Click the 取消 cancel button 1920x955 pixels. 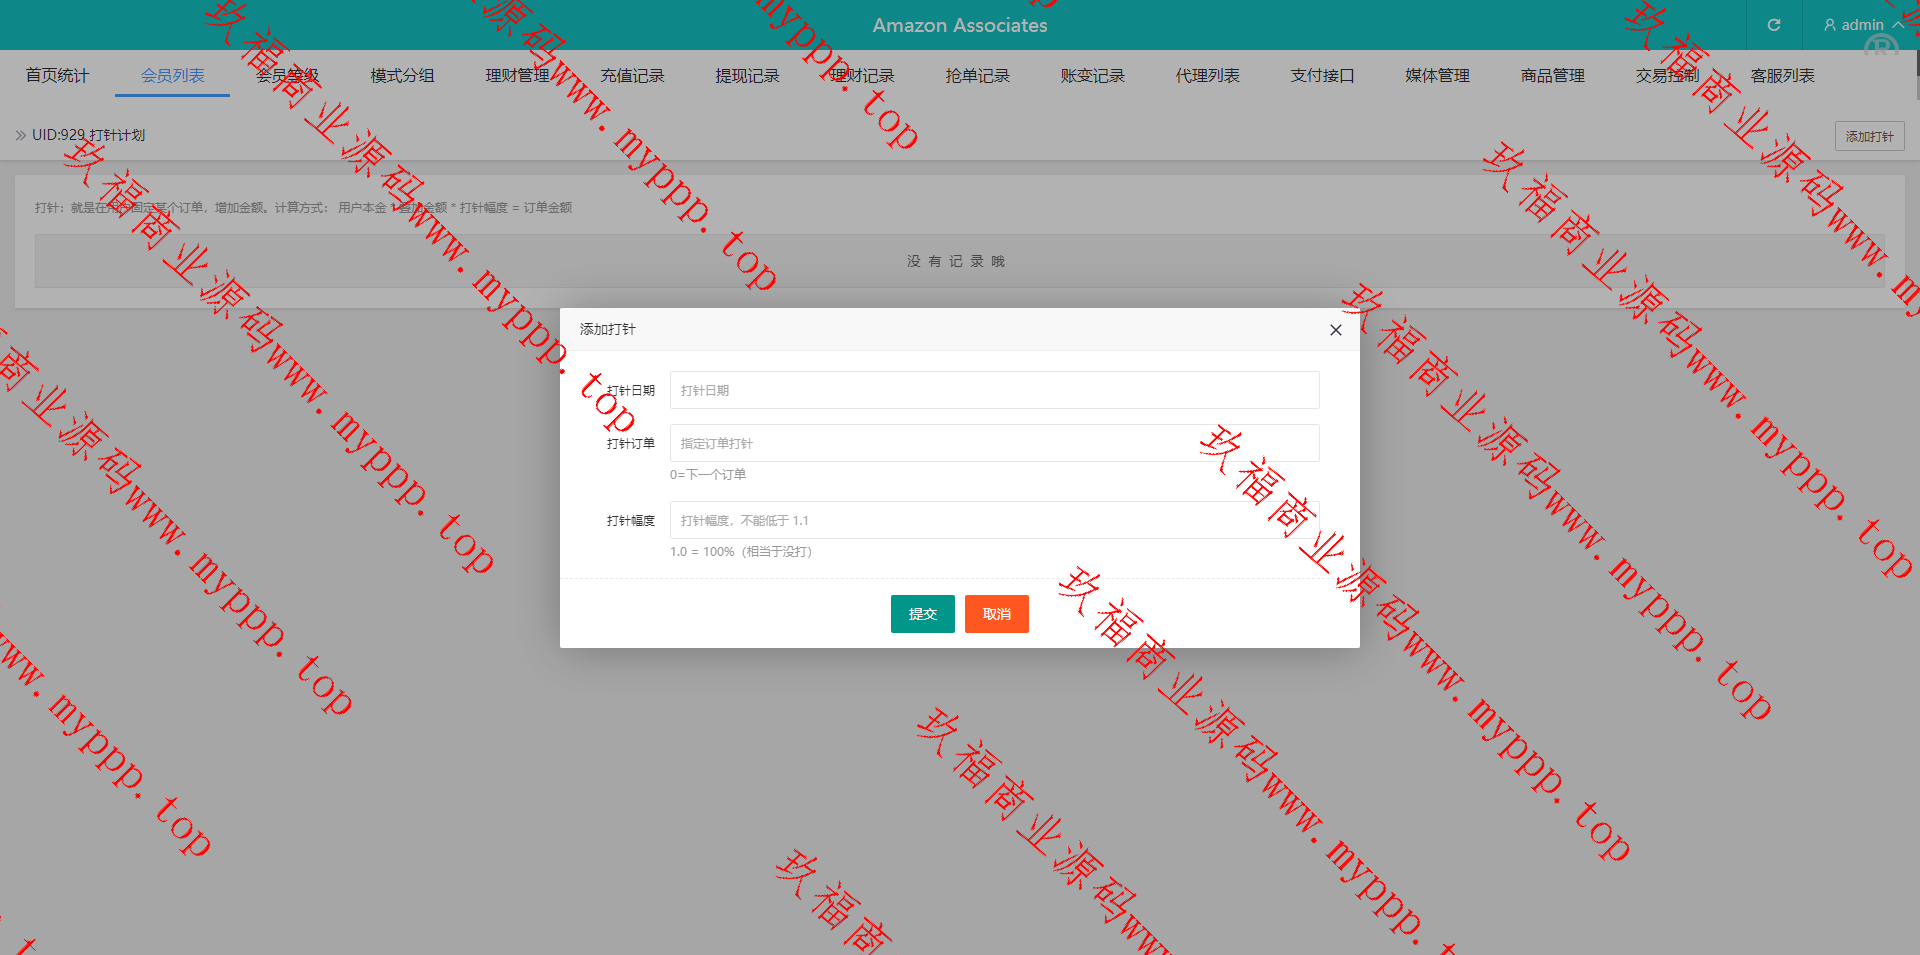tap(996, 614)
